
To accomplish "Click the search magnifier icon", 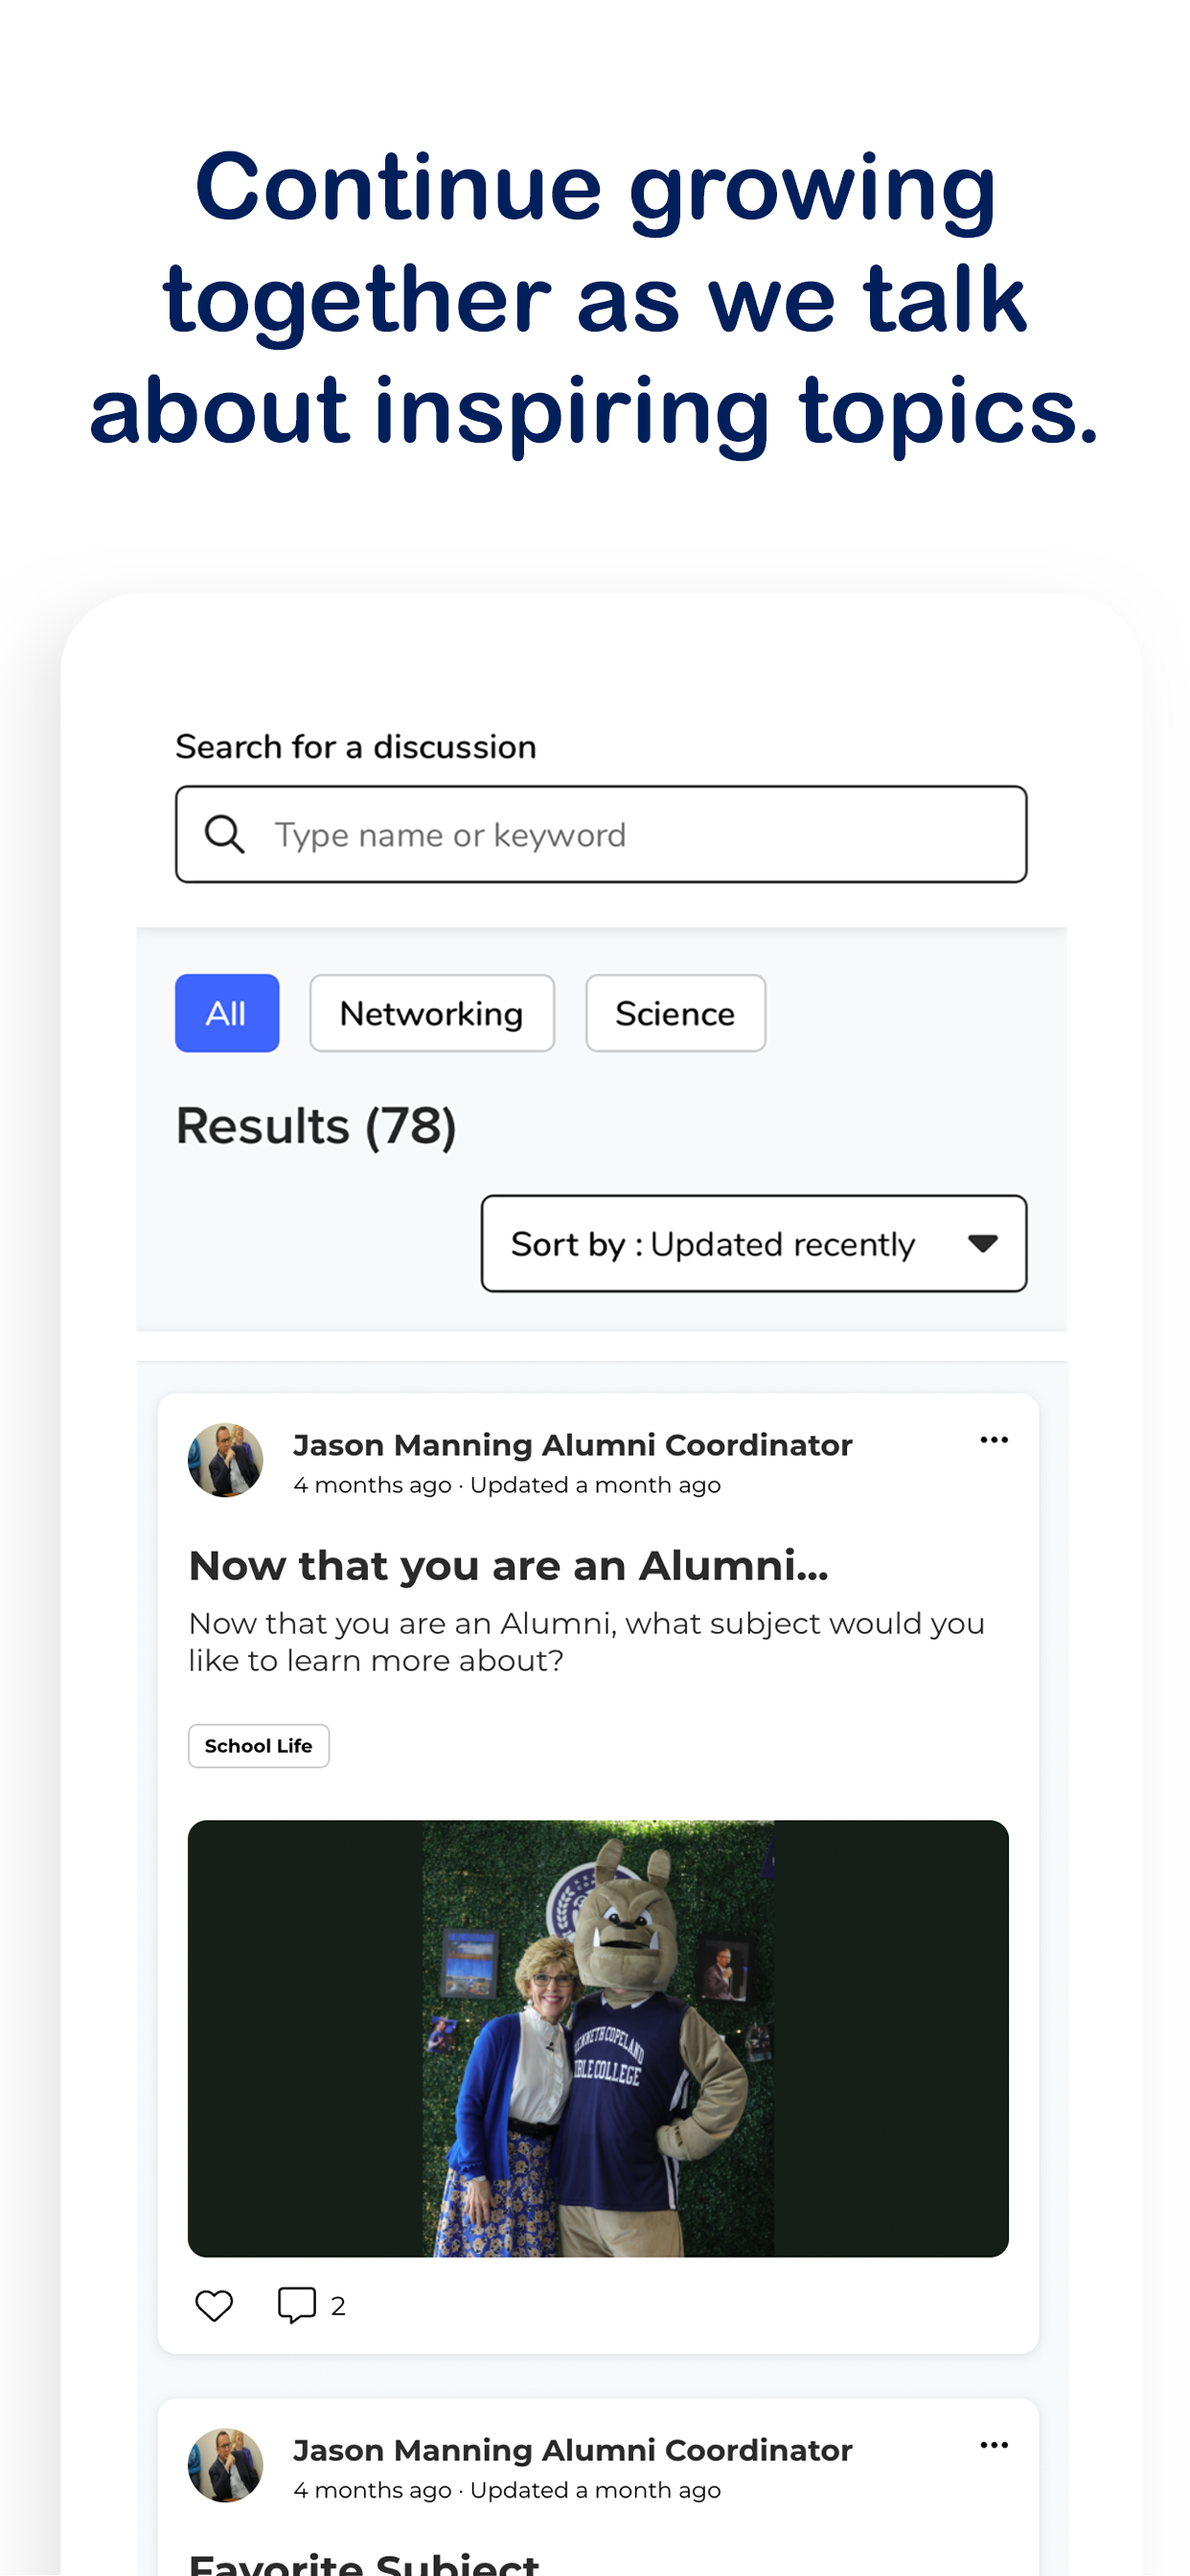I will (x=224, y=834).
